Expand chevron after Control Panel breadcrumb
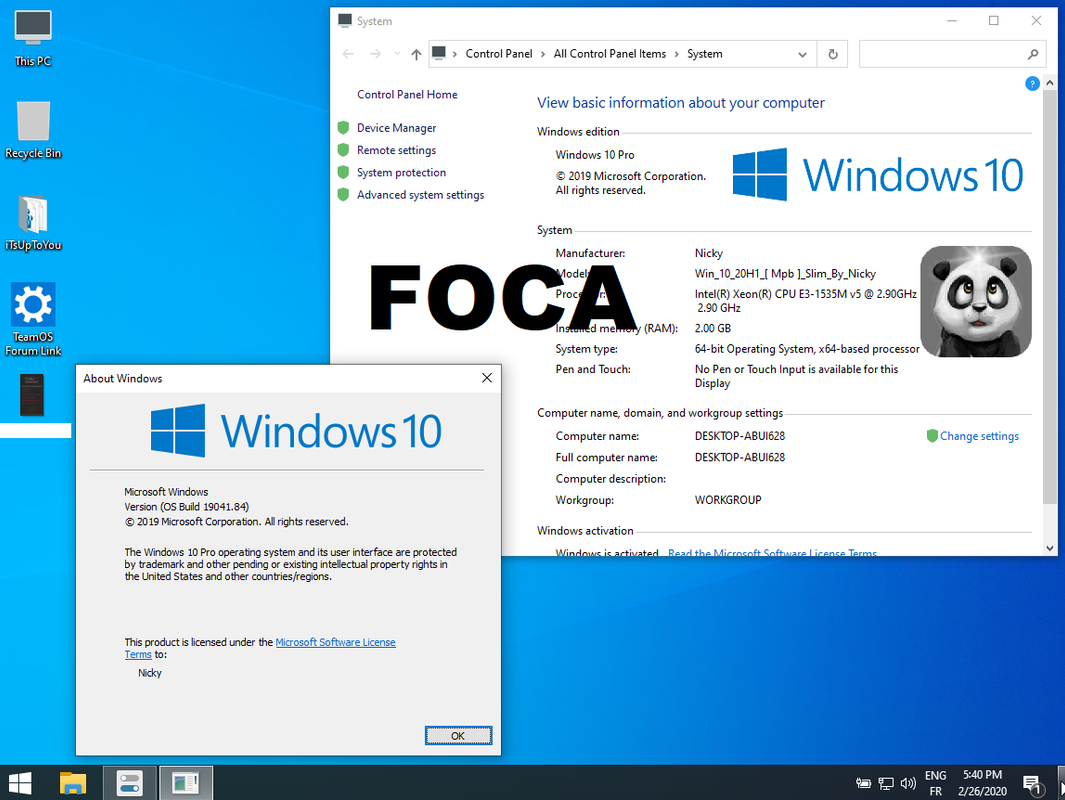This screenshot has width=1065, height=800. [543, 54]
